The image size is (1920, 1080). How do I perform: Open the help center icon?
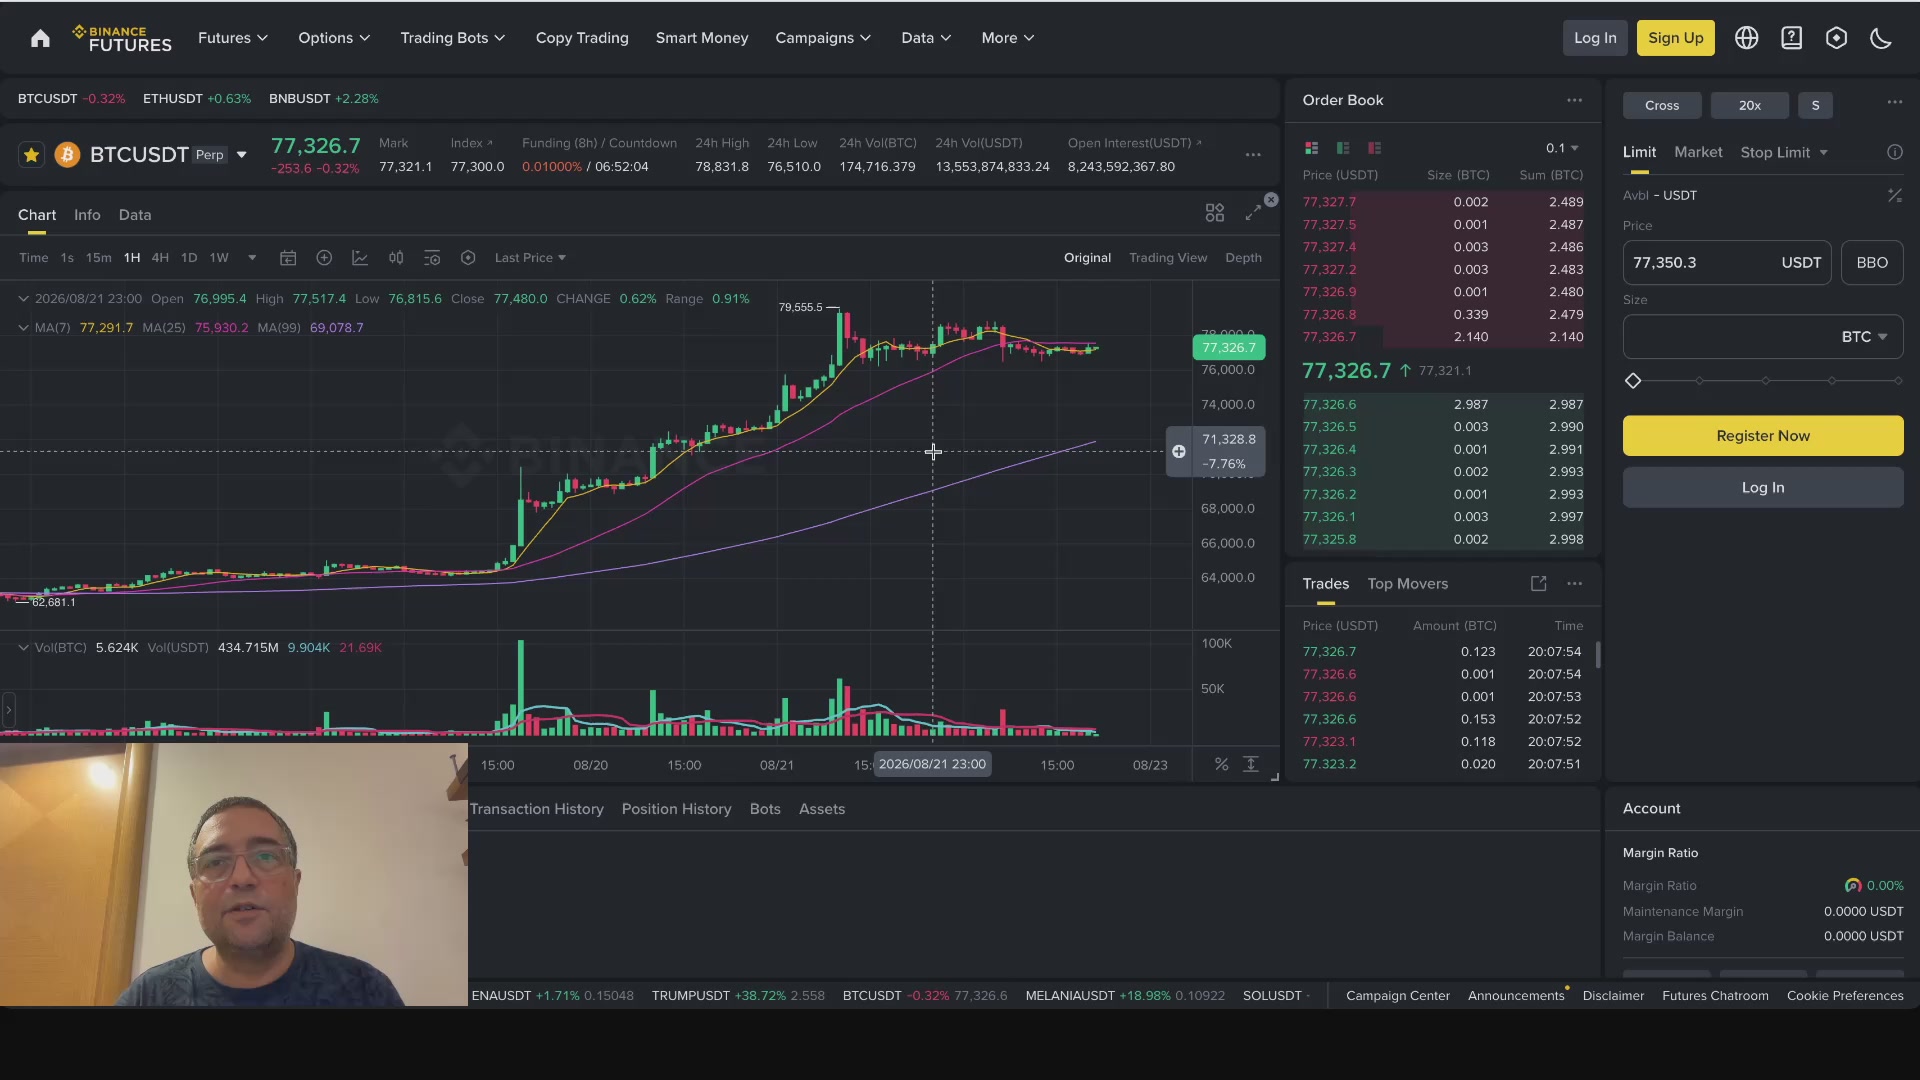(1791, 38)
